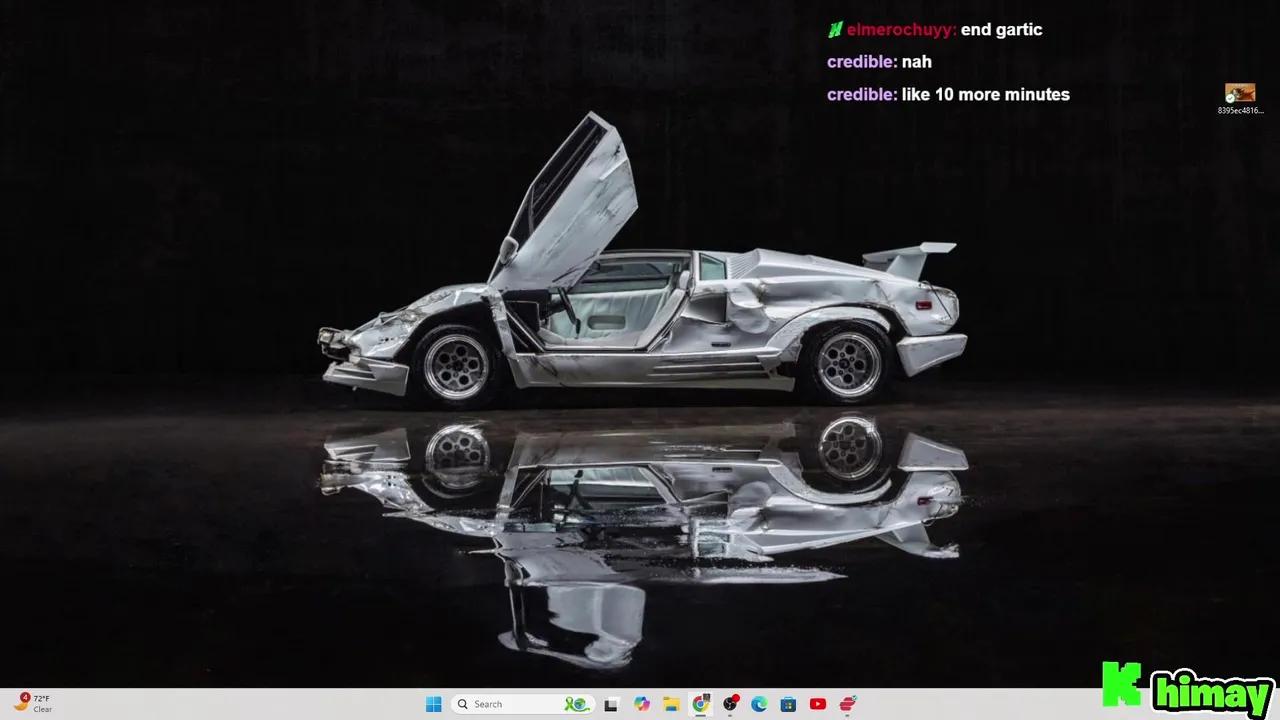Click credible's name beside "nah"

pyautogui.click(x=861, y=62)
